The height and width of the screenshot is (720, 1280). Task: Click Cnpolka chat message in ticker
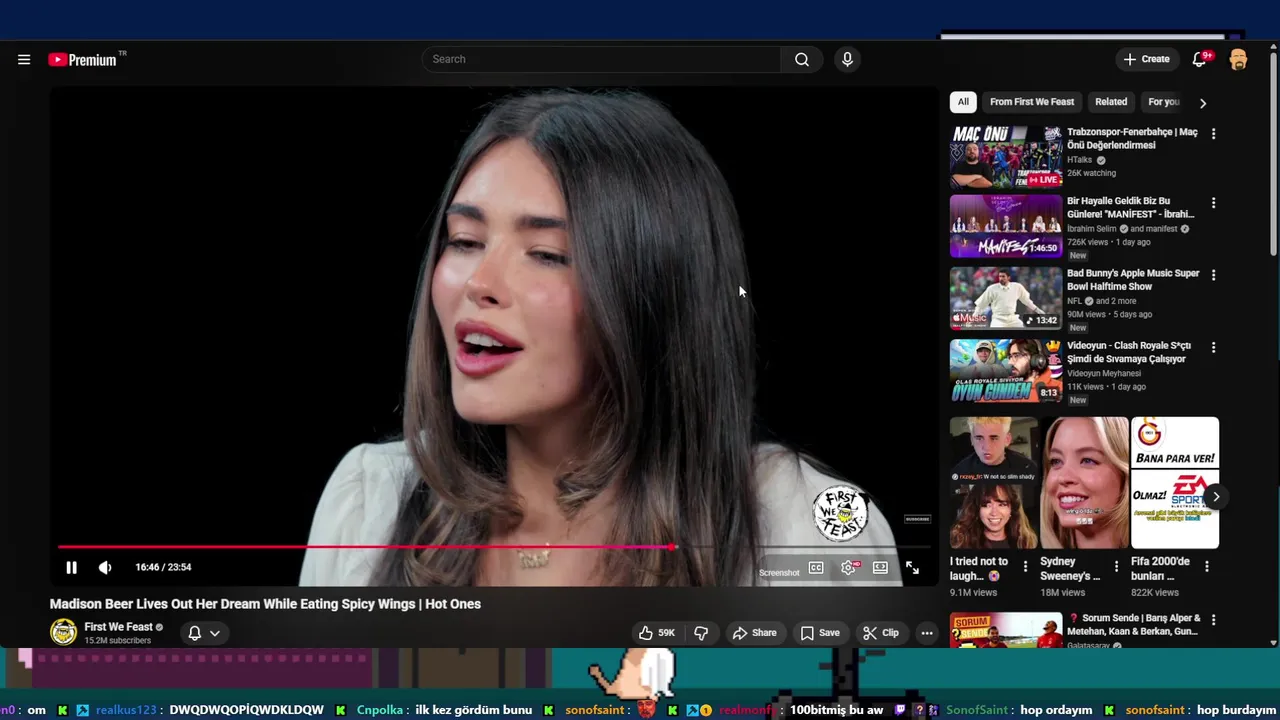444,710
